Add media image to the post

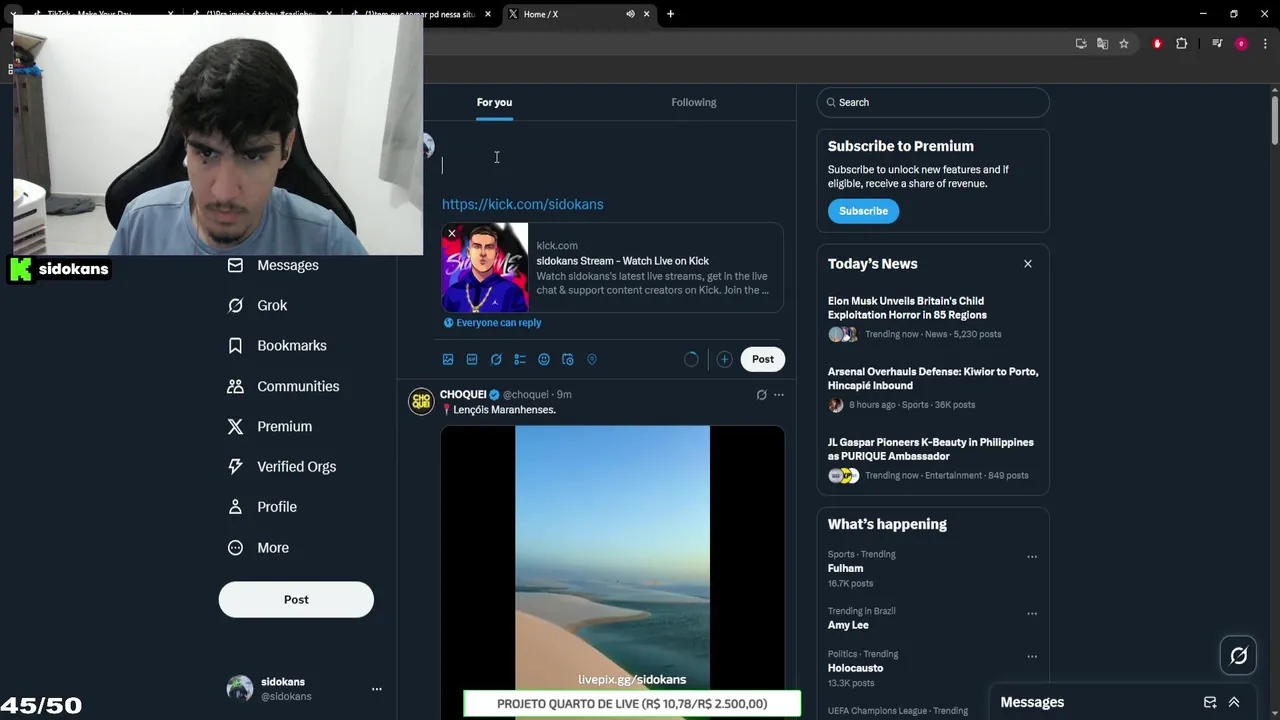tap(448, 359)
